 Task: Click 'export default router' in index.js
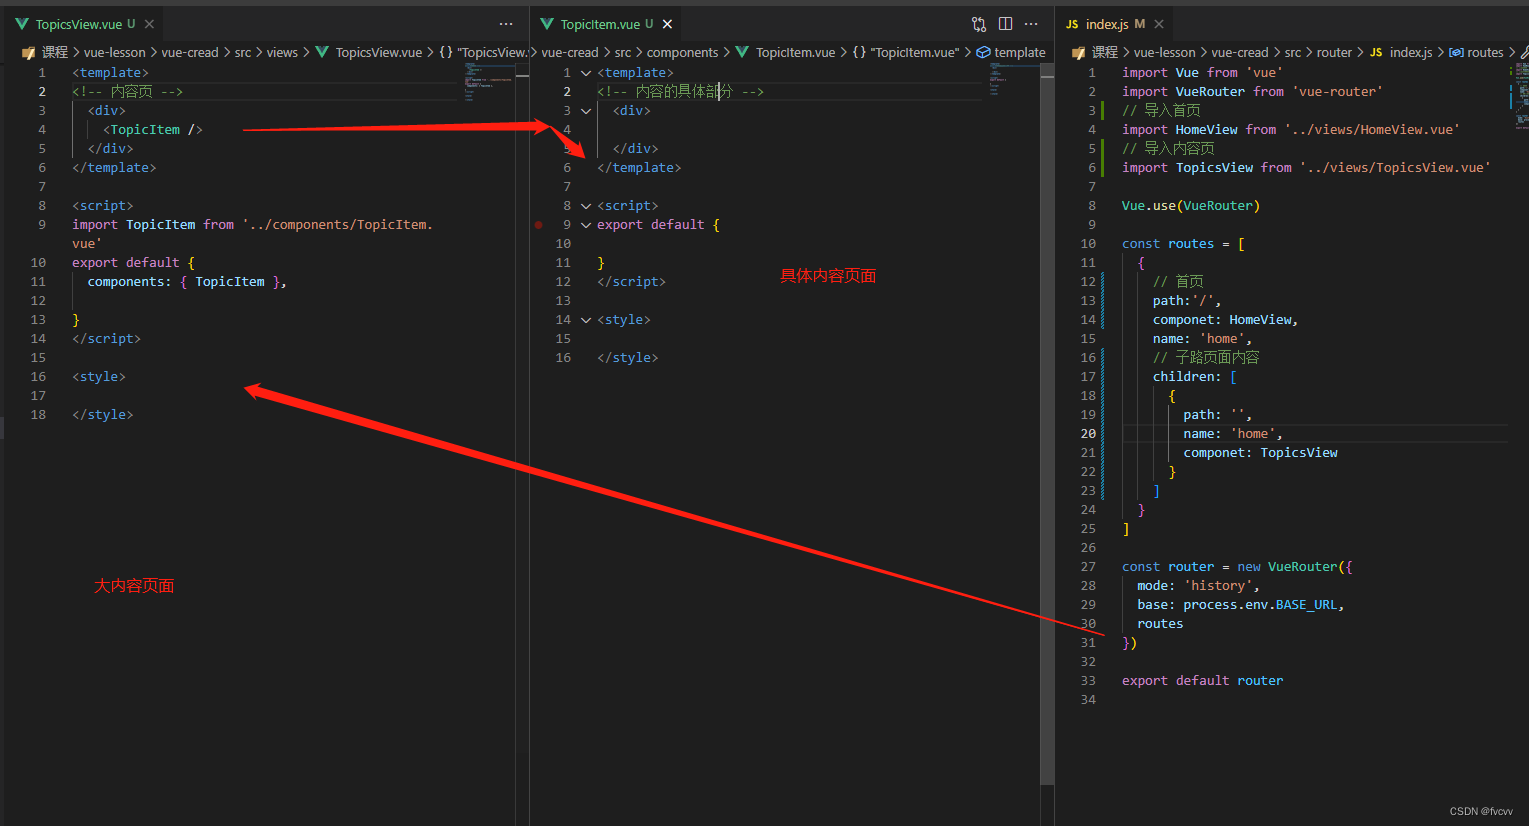click(x=1203, y=681)
